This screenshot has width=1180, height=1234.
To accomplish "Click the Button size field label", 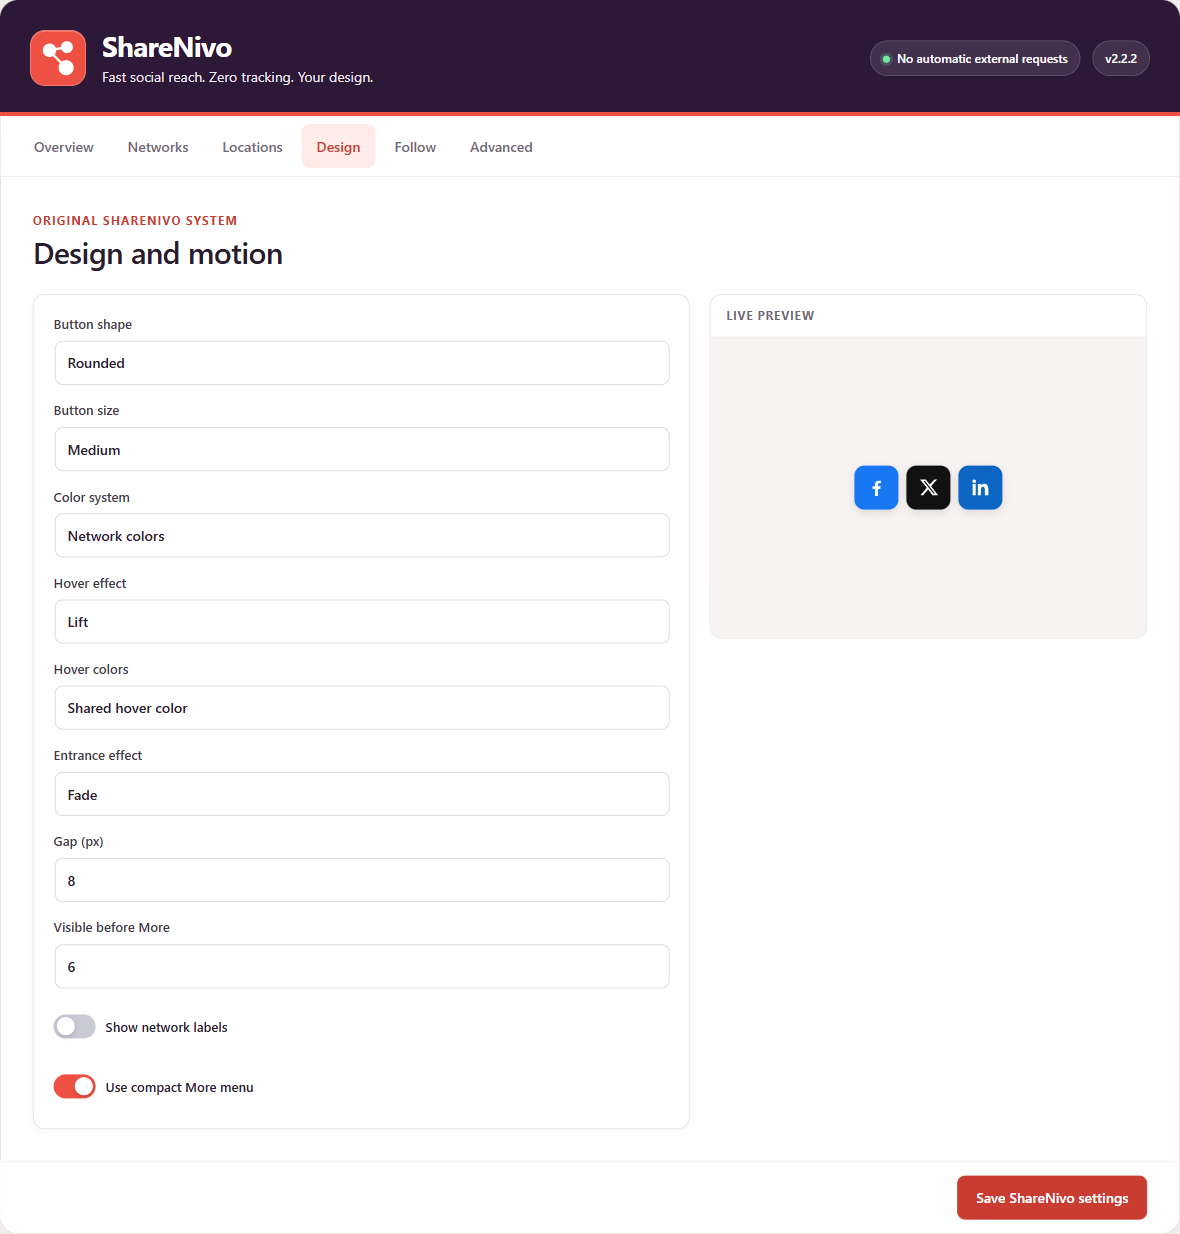I will coord(87,411).
